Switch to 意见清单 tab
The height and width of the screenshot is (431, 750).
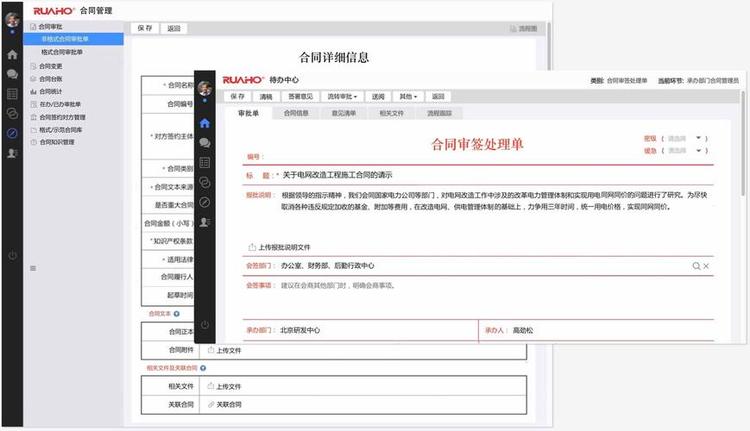[x=344, y=113]
